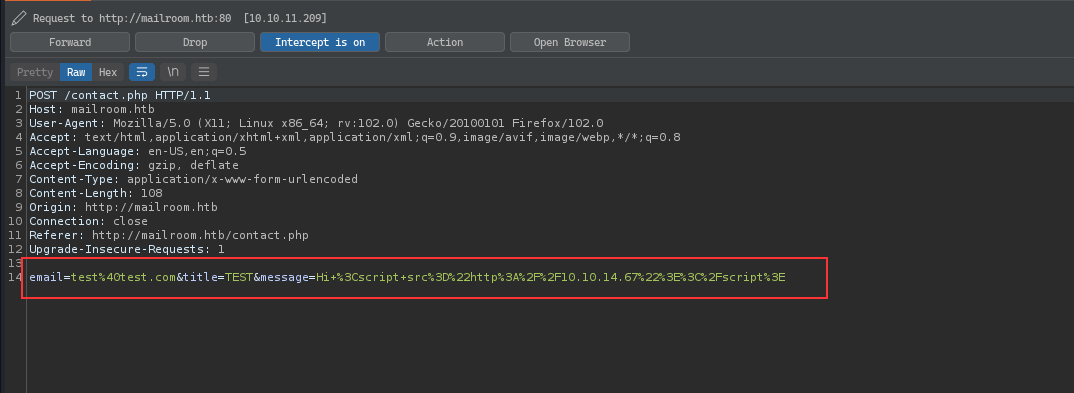This screenshot has width=1074, height=393.
Task: Forward the intercepted request
Action: coord(70,42)
